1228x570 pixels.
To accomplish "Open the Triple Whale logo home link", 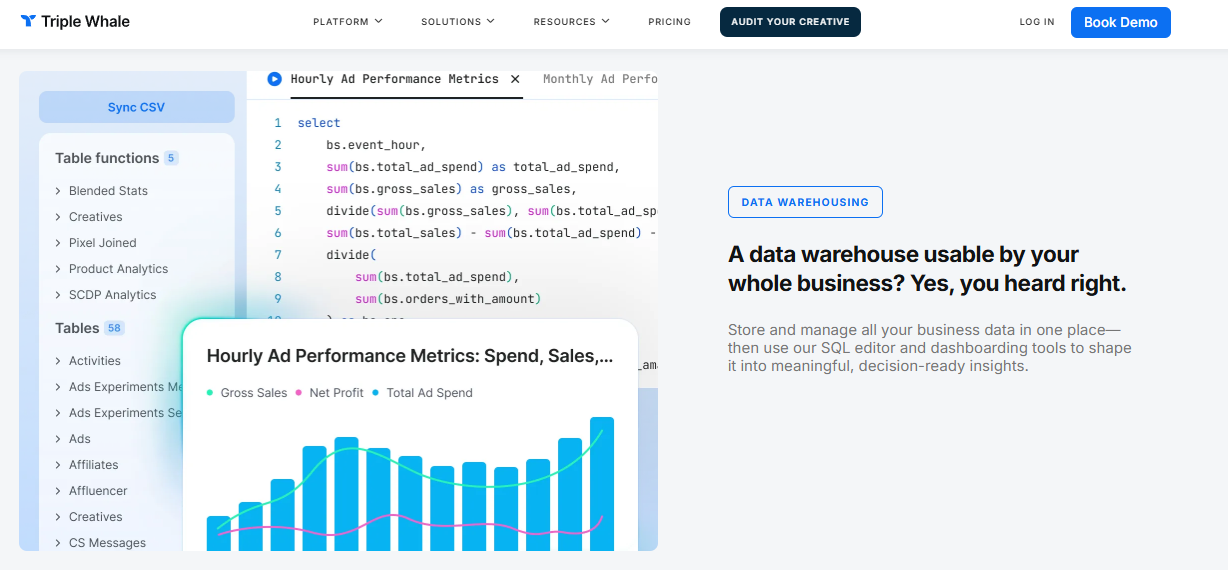I will tap(75, 21).
